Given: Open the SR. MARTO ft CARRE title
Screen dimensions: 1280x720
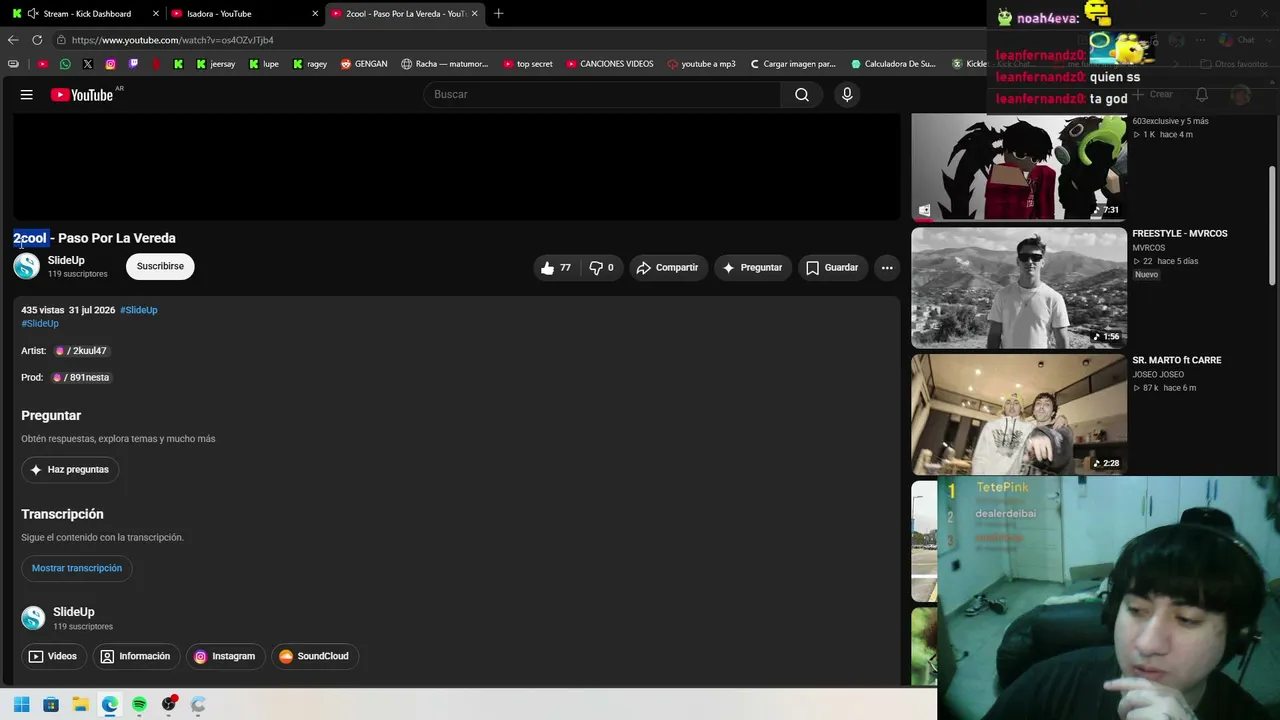Looking at the screenshot, I should pos(1177,360).
